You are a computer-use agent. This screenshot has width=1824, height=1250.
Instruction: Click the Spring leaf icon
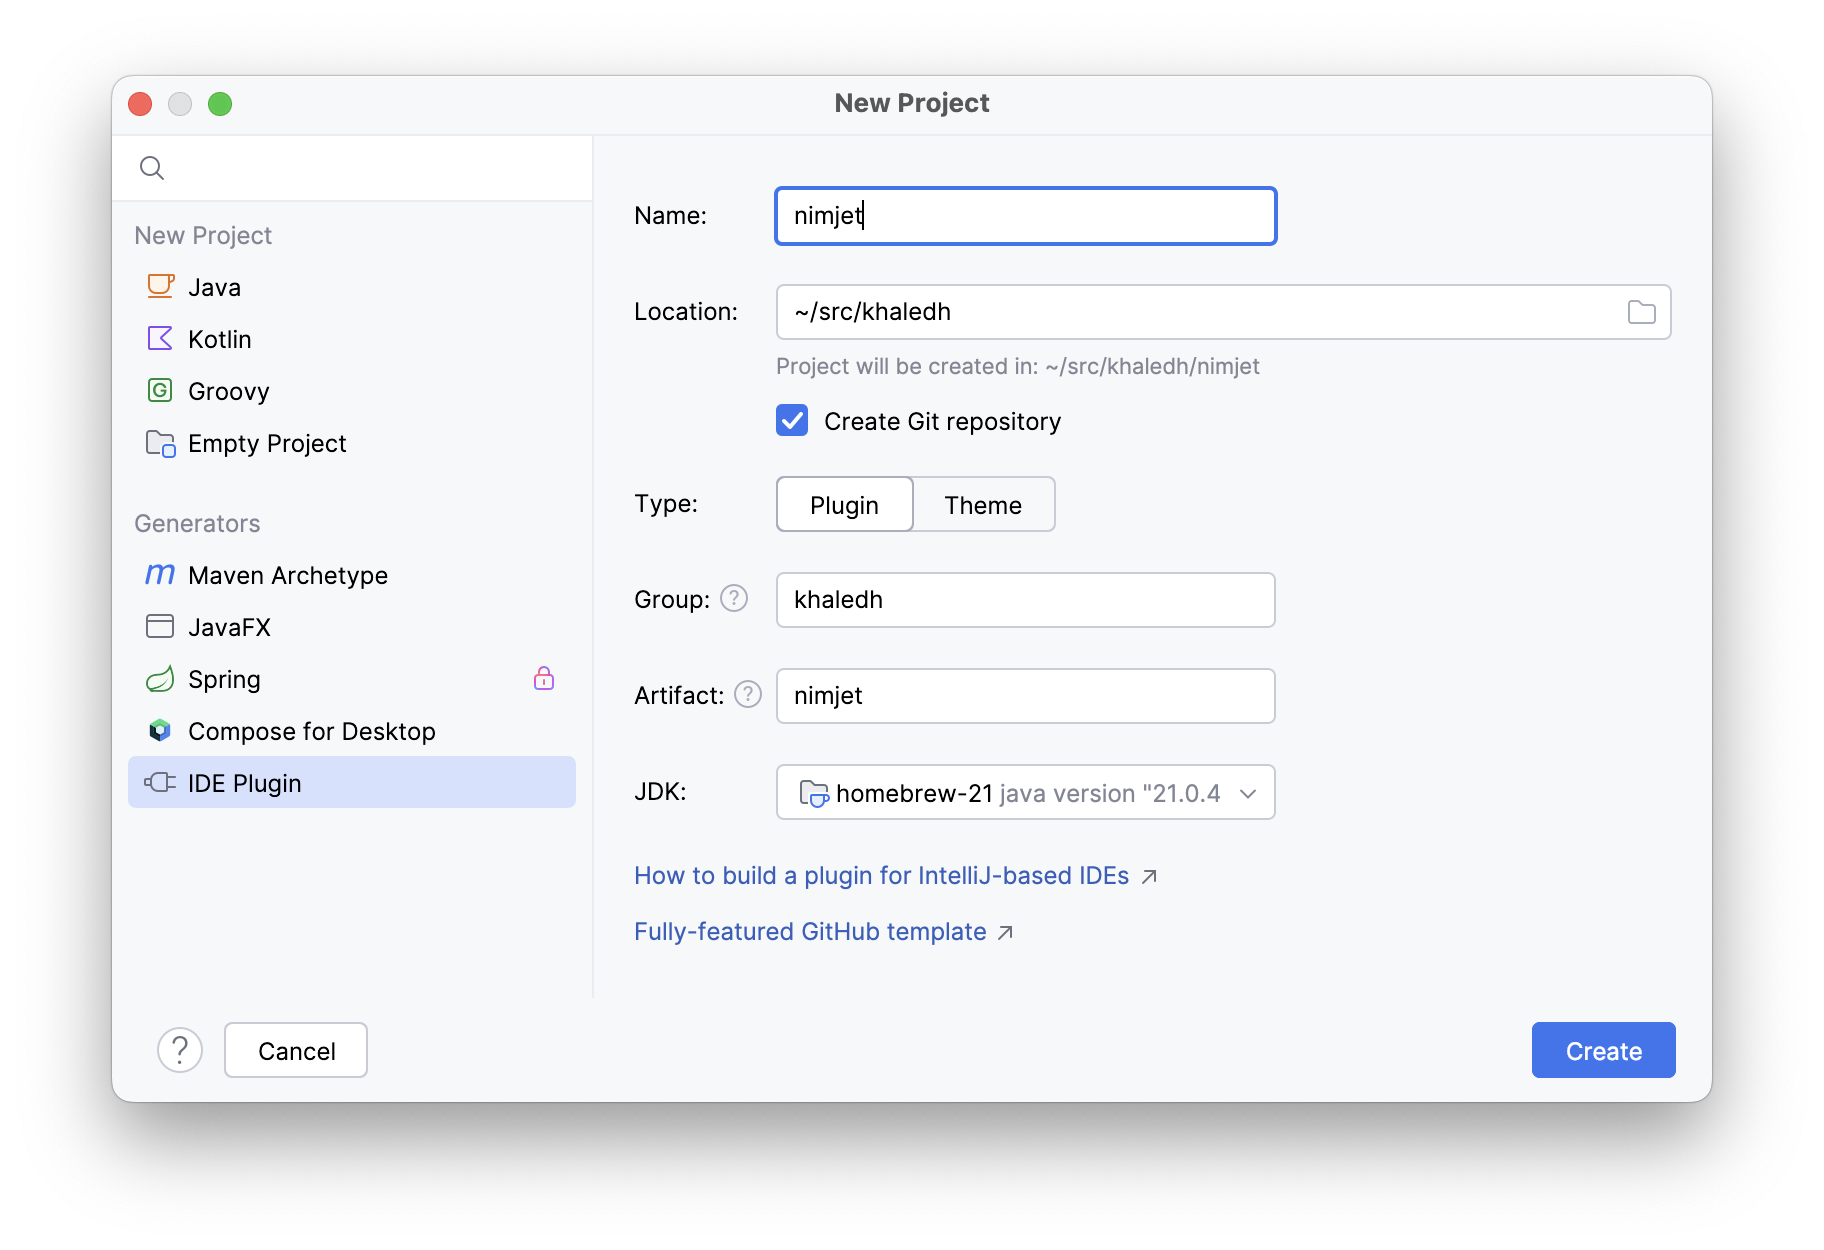click(x=160, y=679)
